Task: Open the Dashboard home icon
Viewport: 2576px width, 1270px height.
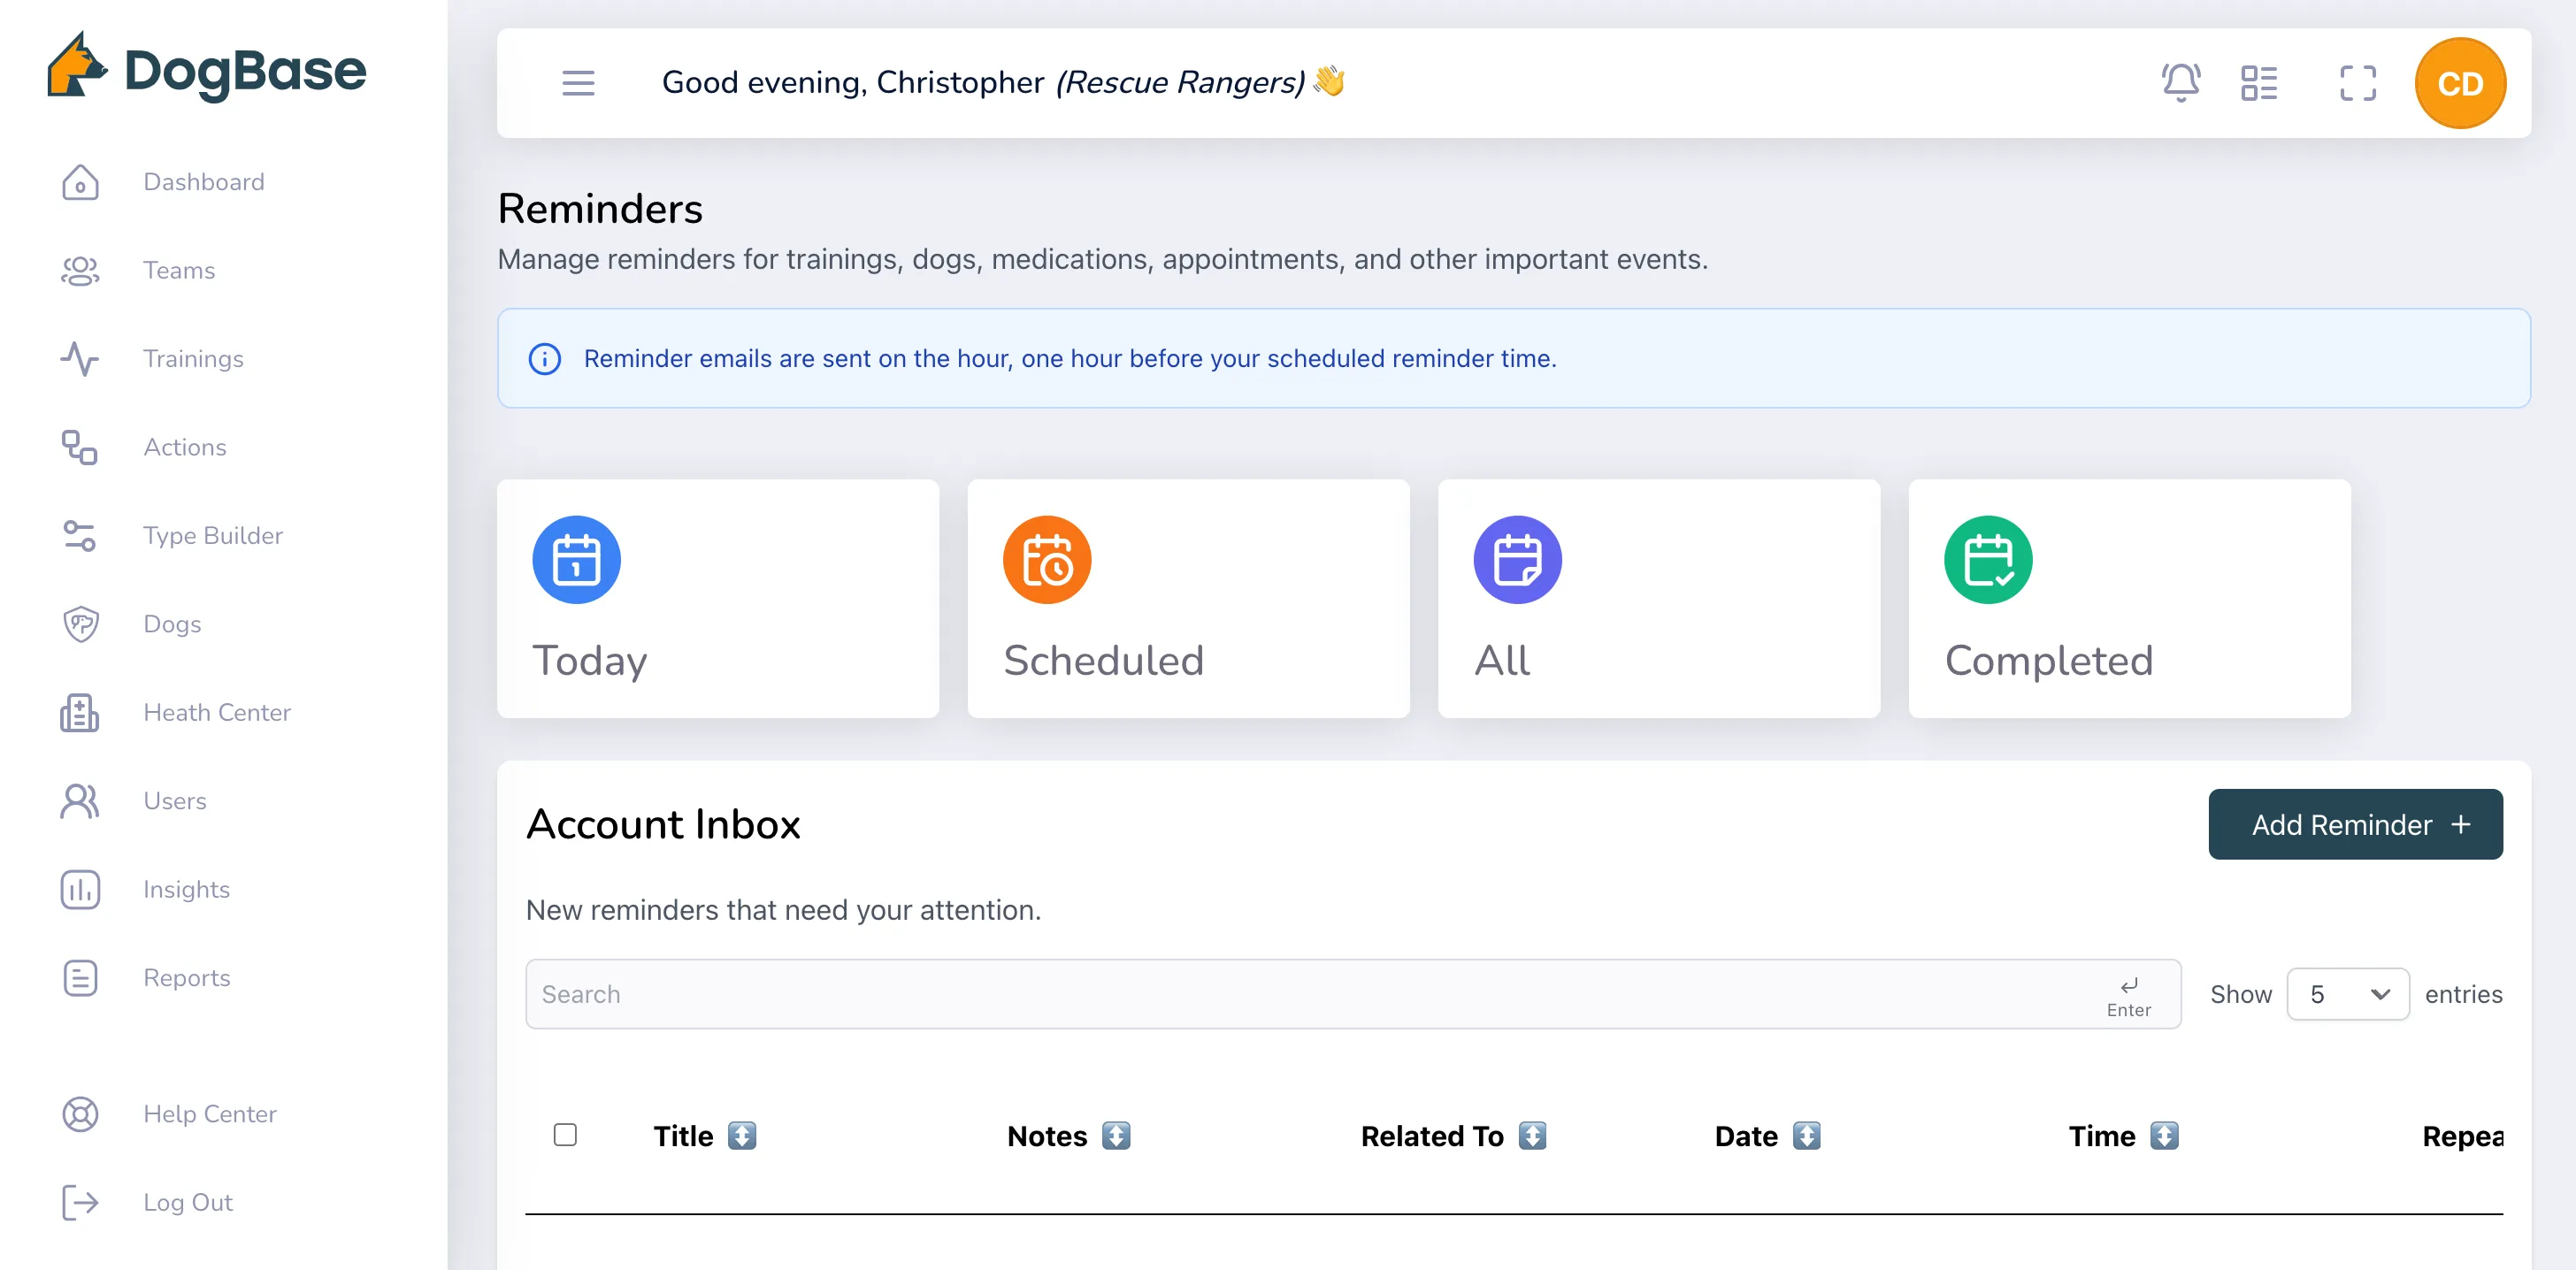Action: (x=80, y=182)
